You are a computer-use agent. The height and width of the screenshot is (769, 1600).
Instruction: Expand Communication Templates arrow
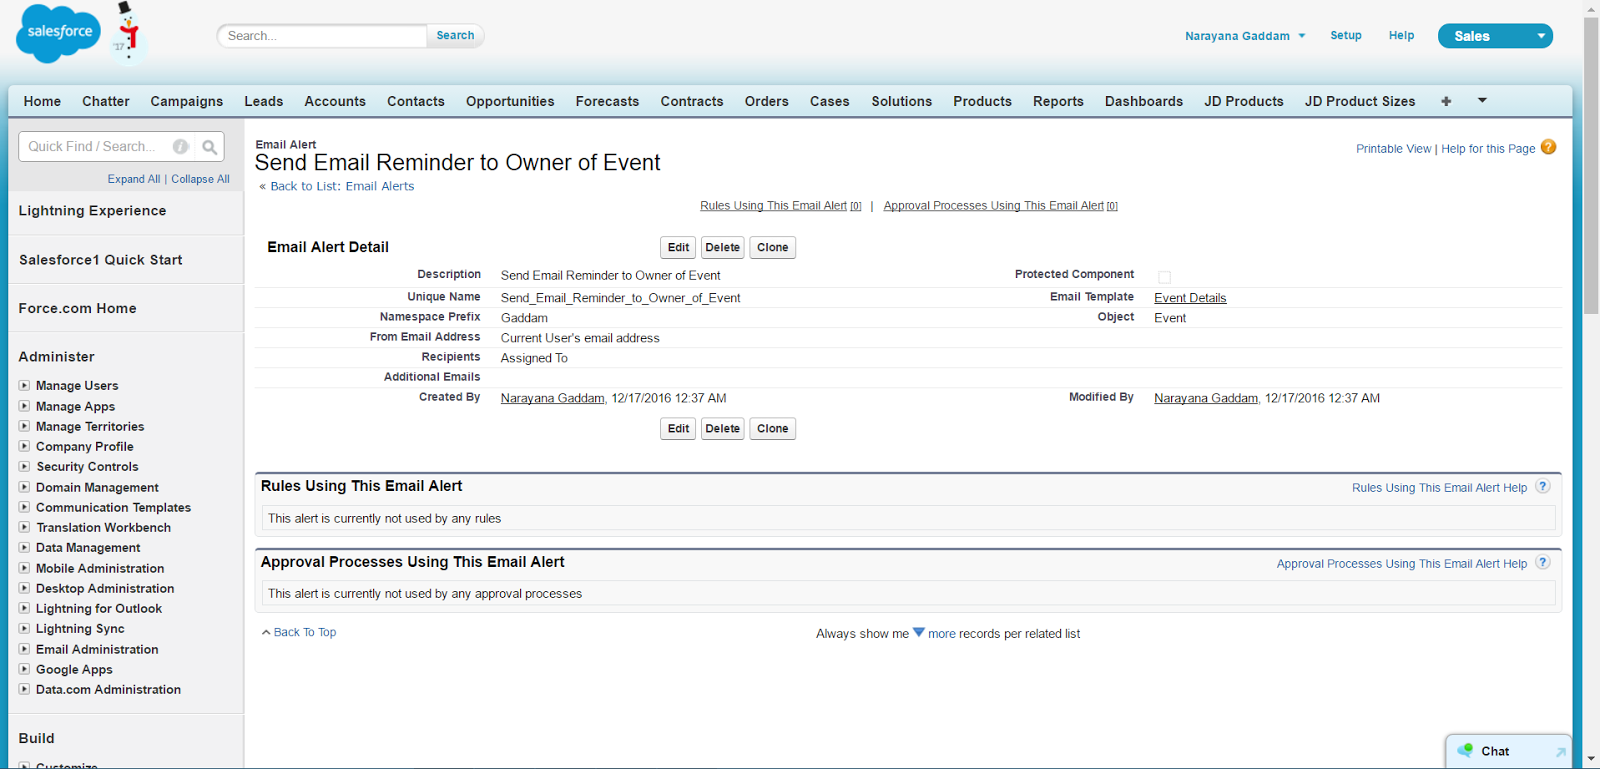[24, 507]
